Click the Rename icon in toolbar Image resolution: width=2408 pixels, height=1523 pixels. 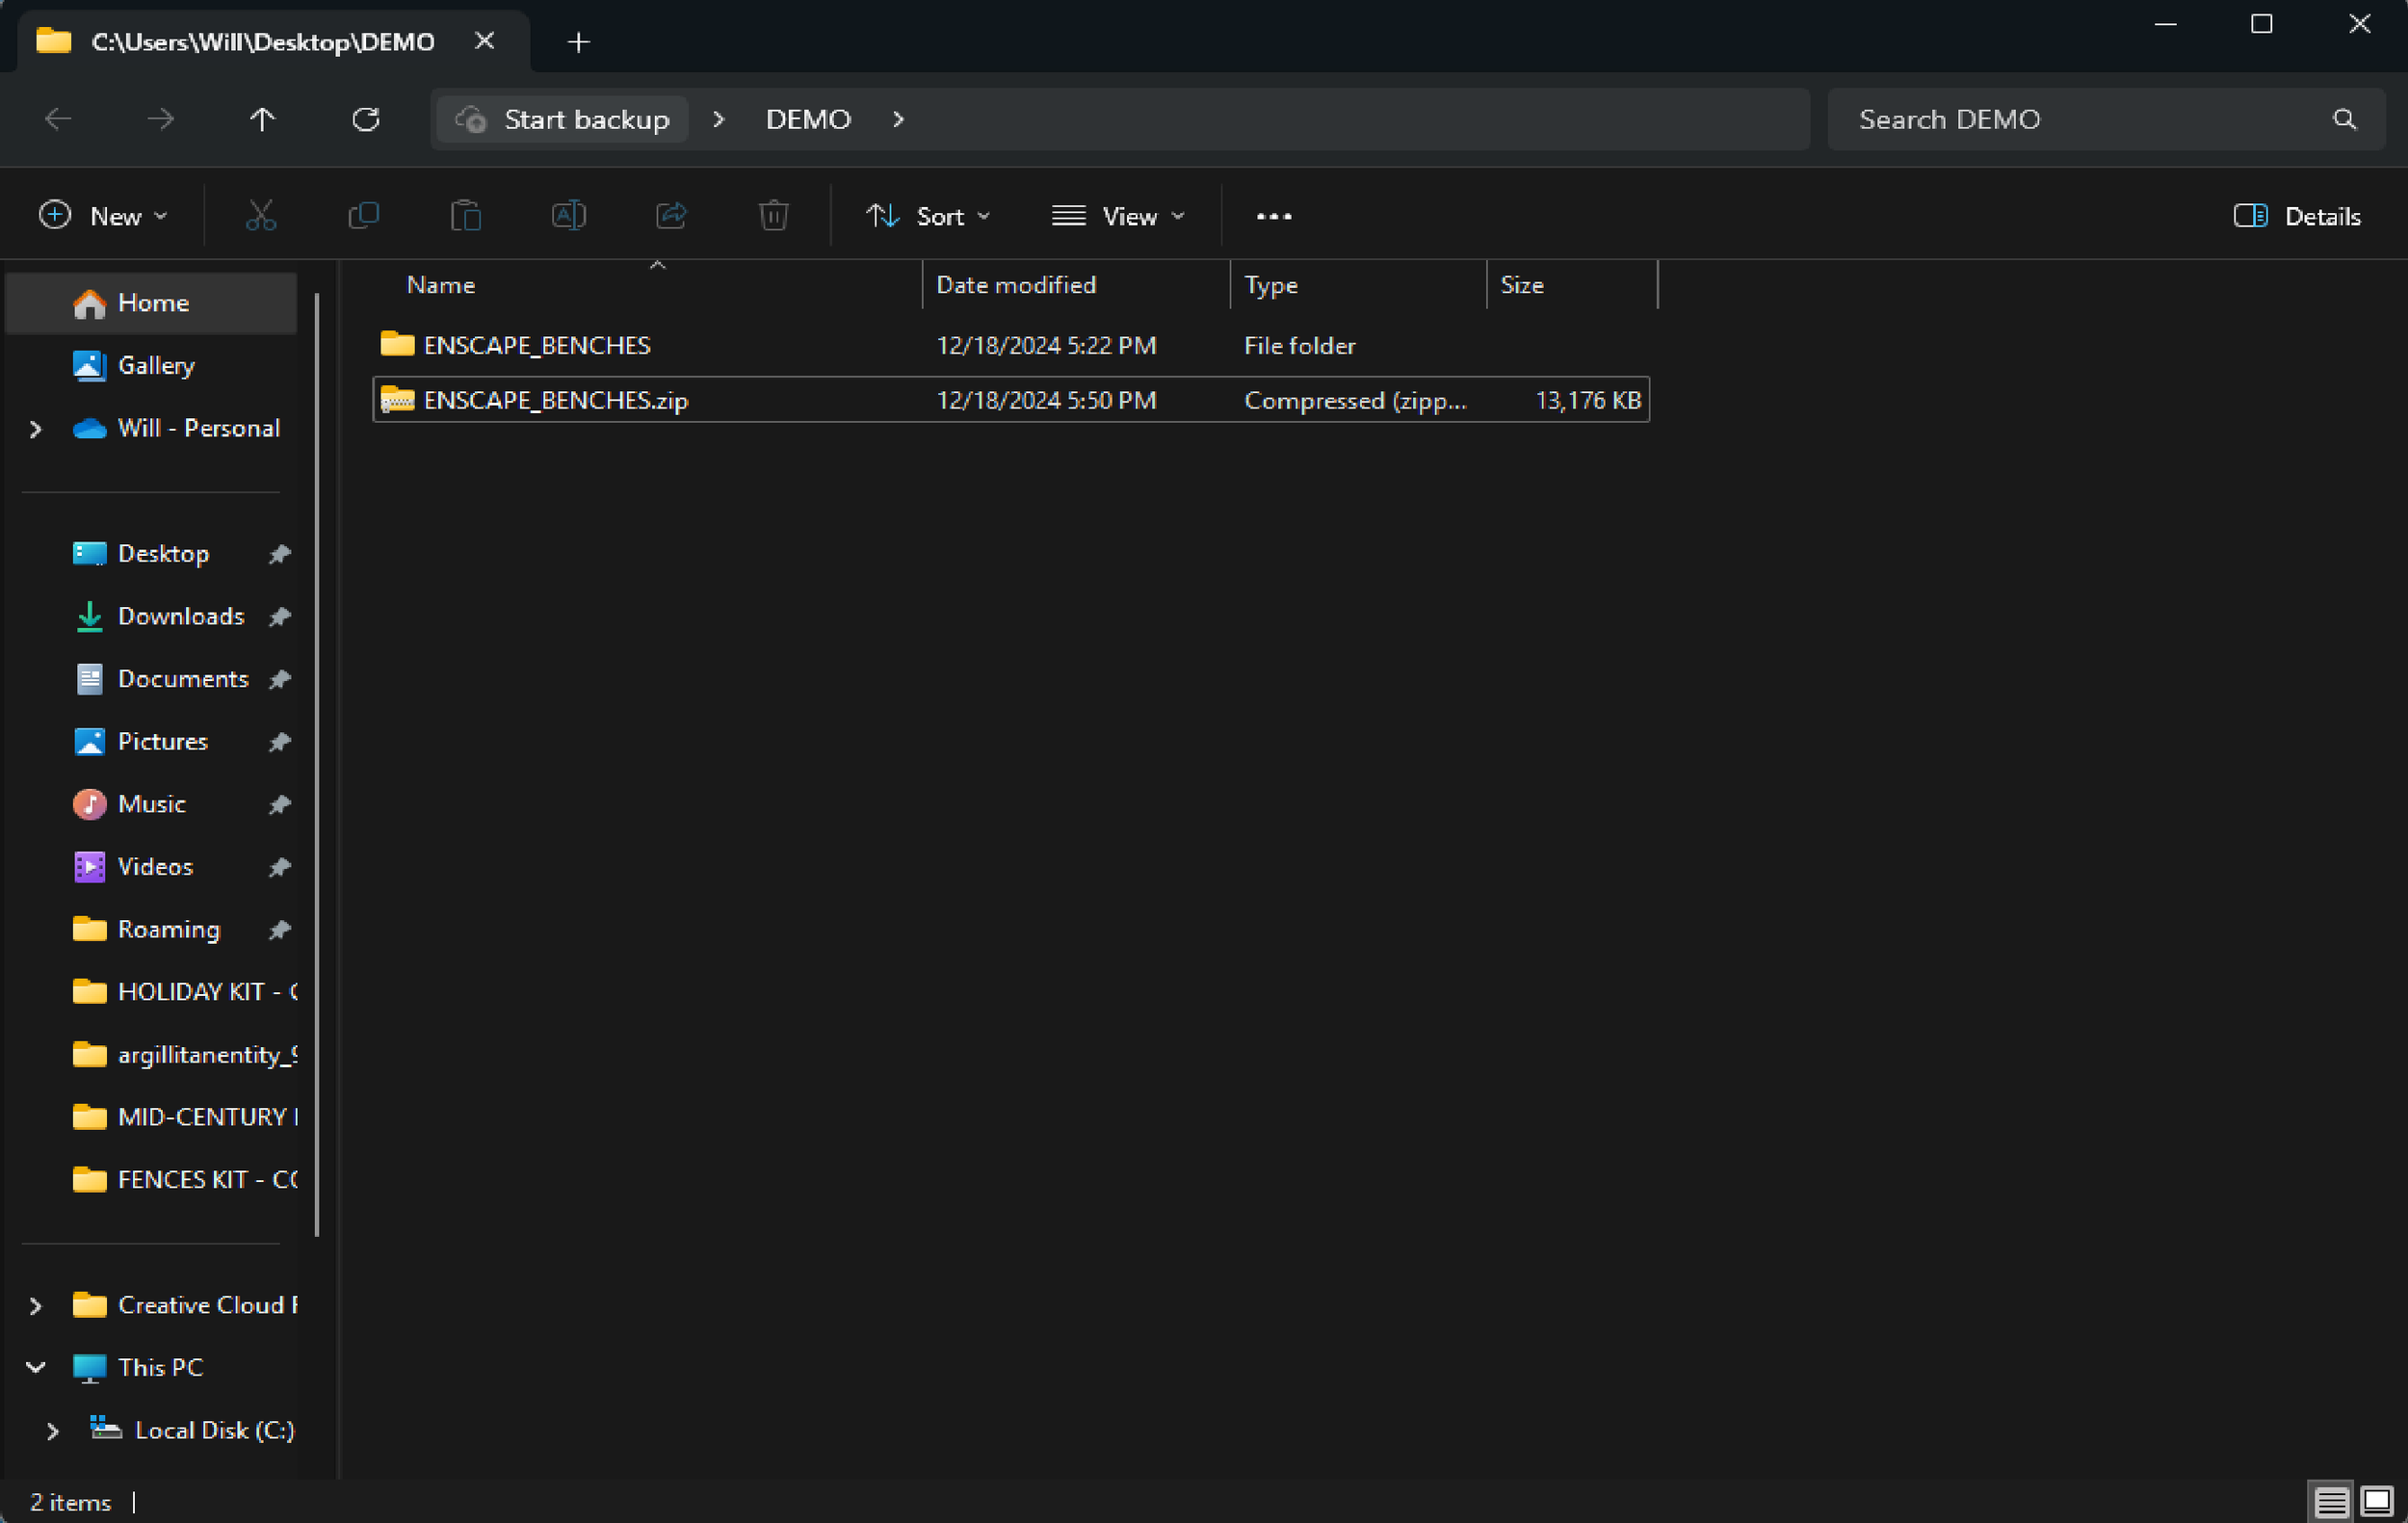click(568, 216)
